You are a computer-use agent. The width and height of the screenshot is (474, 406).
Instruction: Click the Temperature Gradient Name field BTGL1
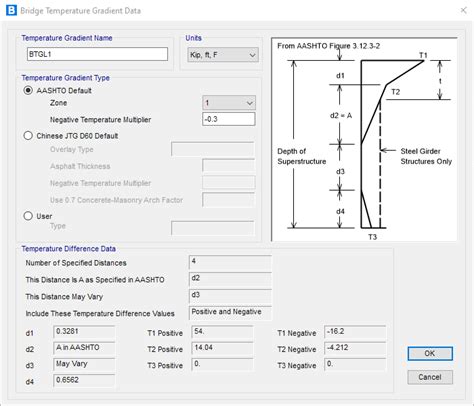pos(97,54)
